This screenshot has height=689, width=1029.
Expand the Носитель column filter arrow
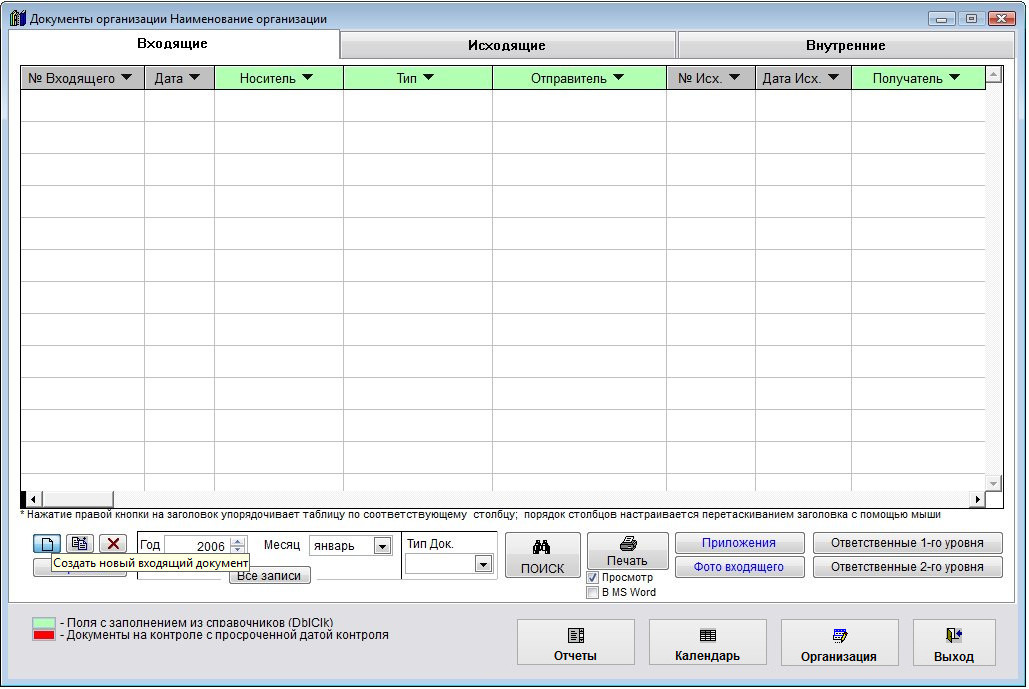pyautogui.click(x=307, y=77)
